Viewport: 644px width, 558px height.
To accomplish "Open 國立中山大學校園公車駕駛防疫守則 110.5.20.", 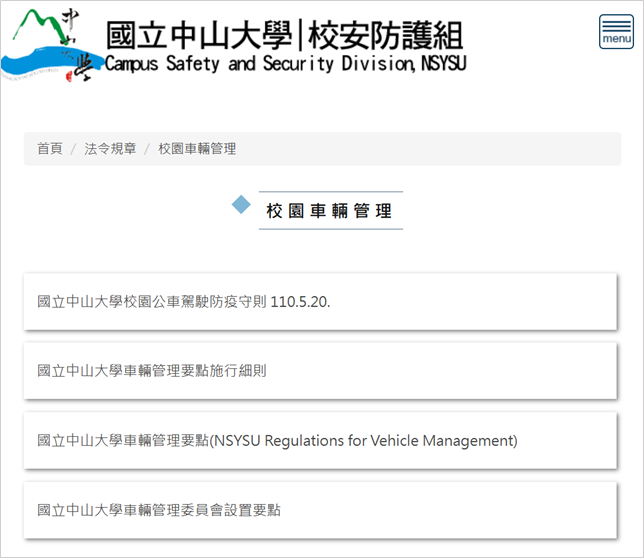I will pyautogui.click(x=183, y=301).
